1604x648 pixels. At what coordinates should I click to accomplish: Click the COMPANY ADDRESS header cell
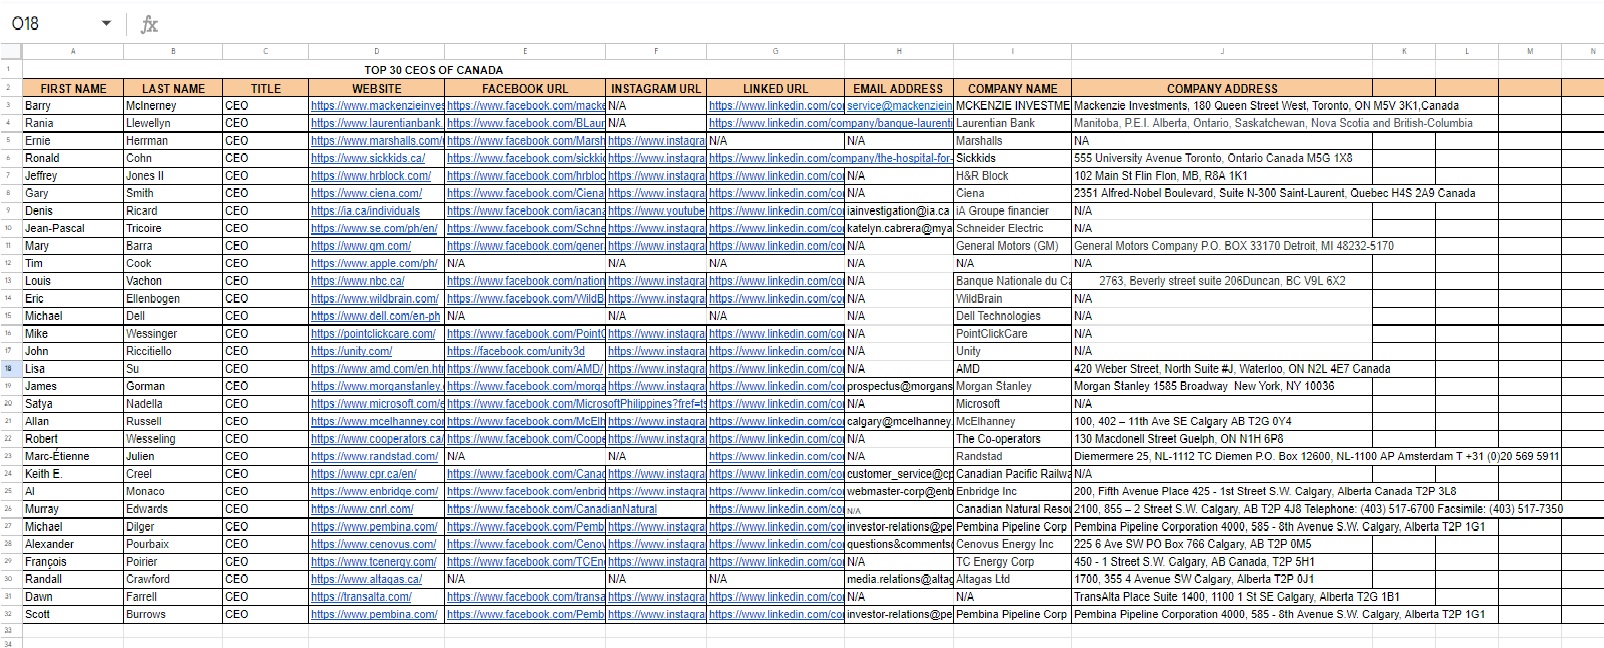coord(1222,88)
